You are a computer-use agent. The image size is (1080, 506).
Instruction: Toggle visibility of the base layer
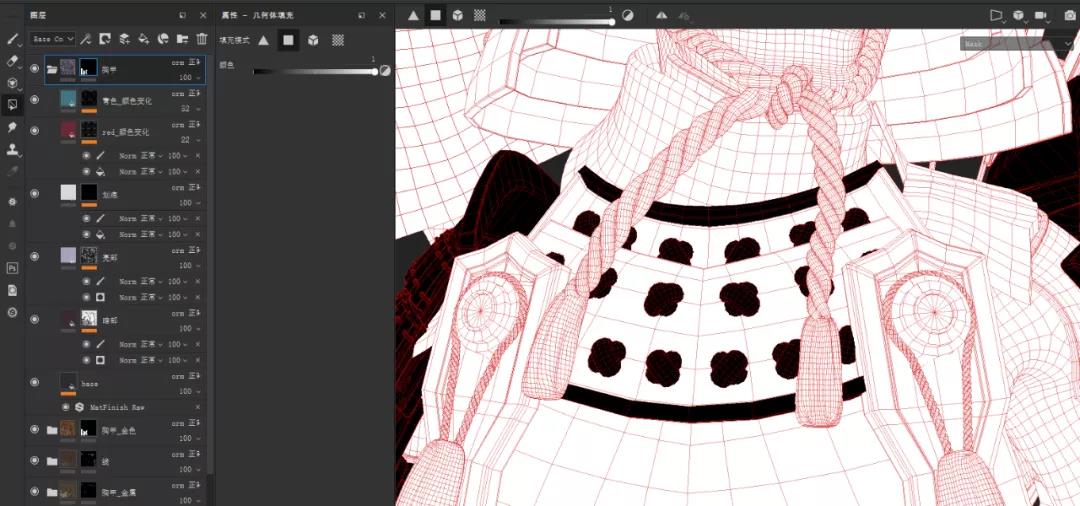(x=34, y=382)
